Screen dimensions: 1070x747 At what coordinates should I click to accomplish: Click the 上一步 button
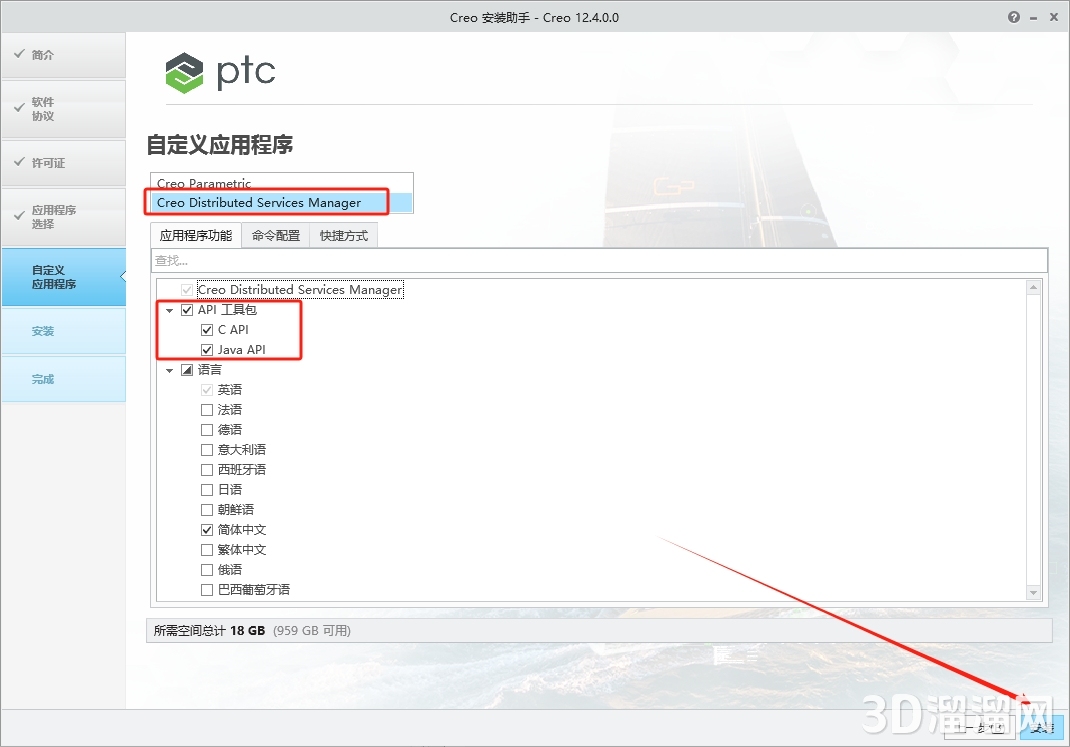pyautogui.click(x=979, y=728)
